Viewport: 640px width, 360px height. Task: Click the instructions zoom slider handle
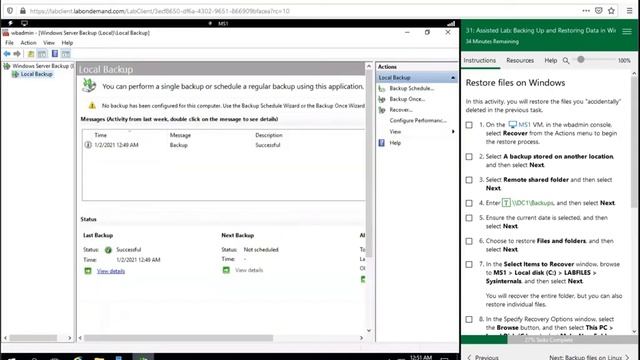click(x=580, y=60)
